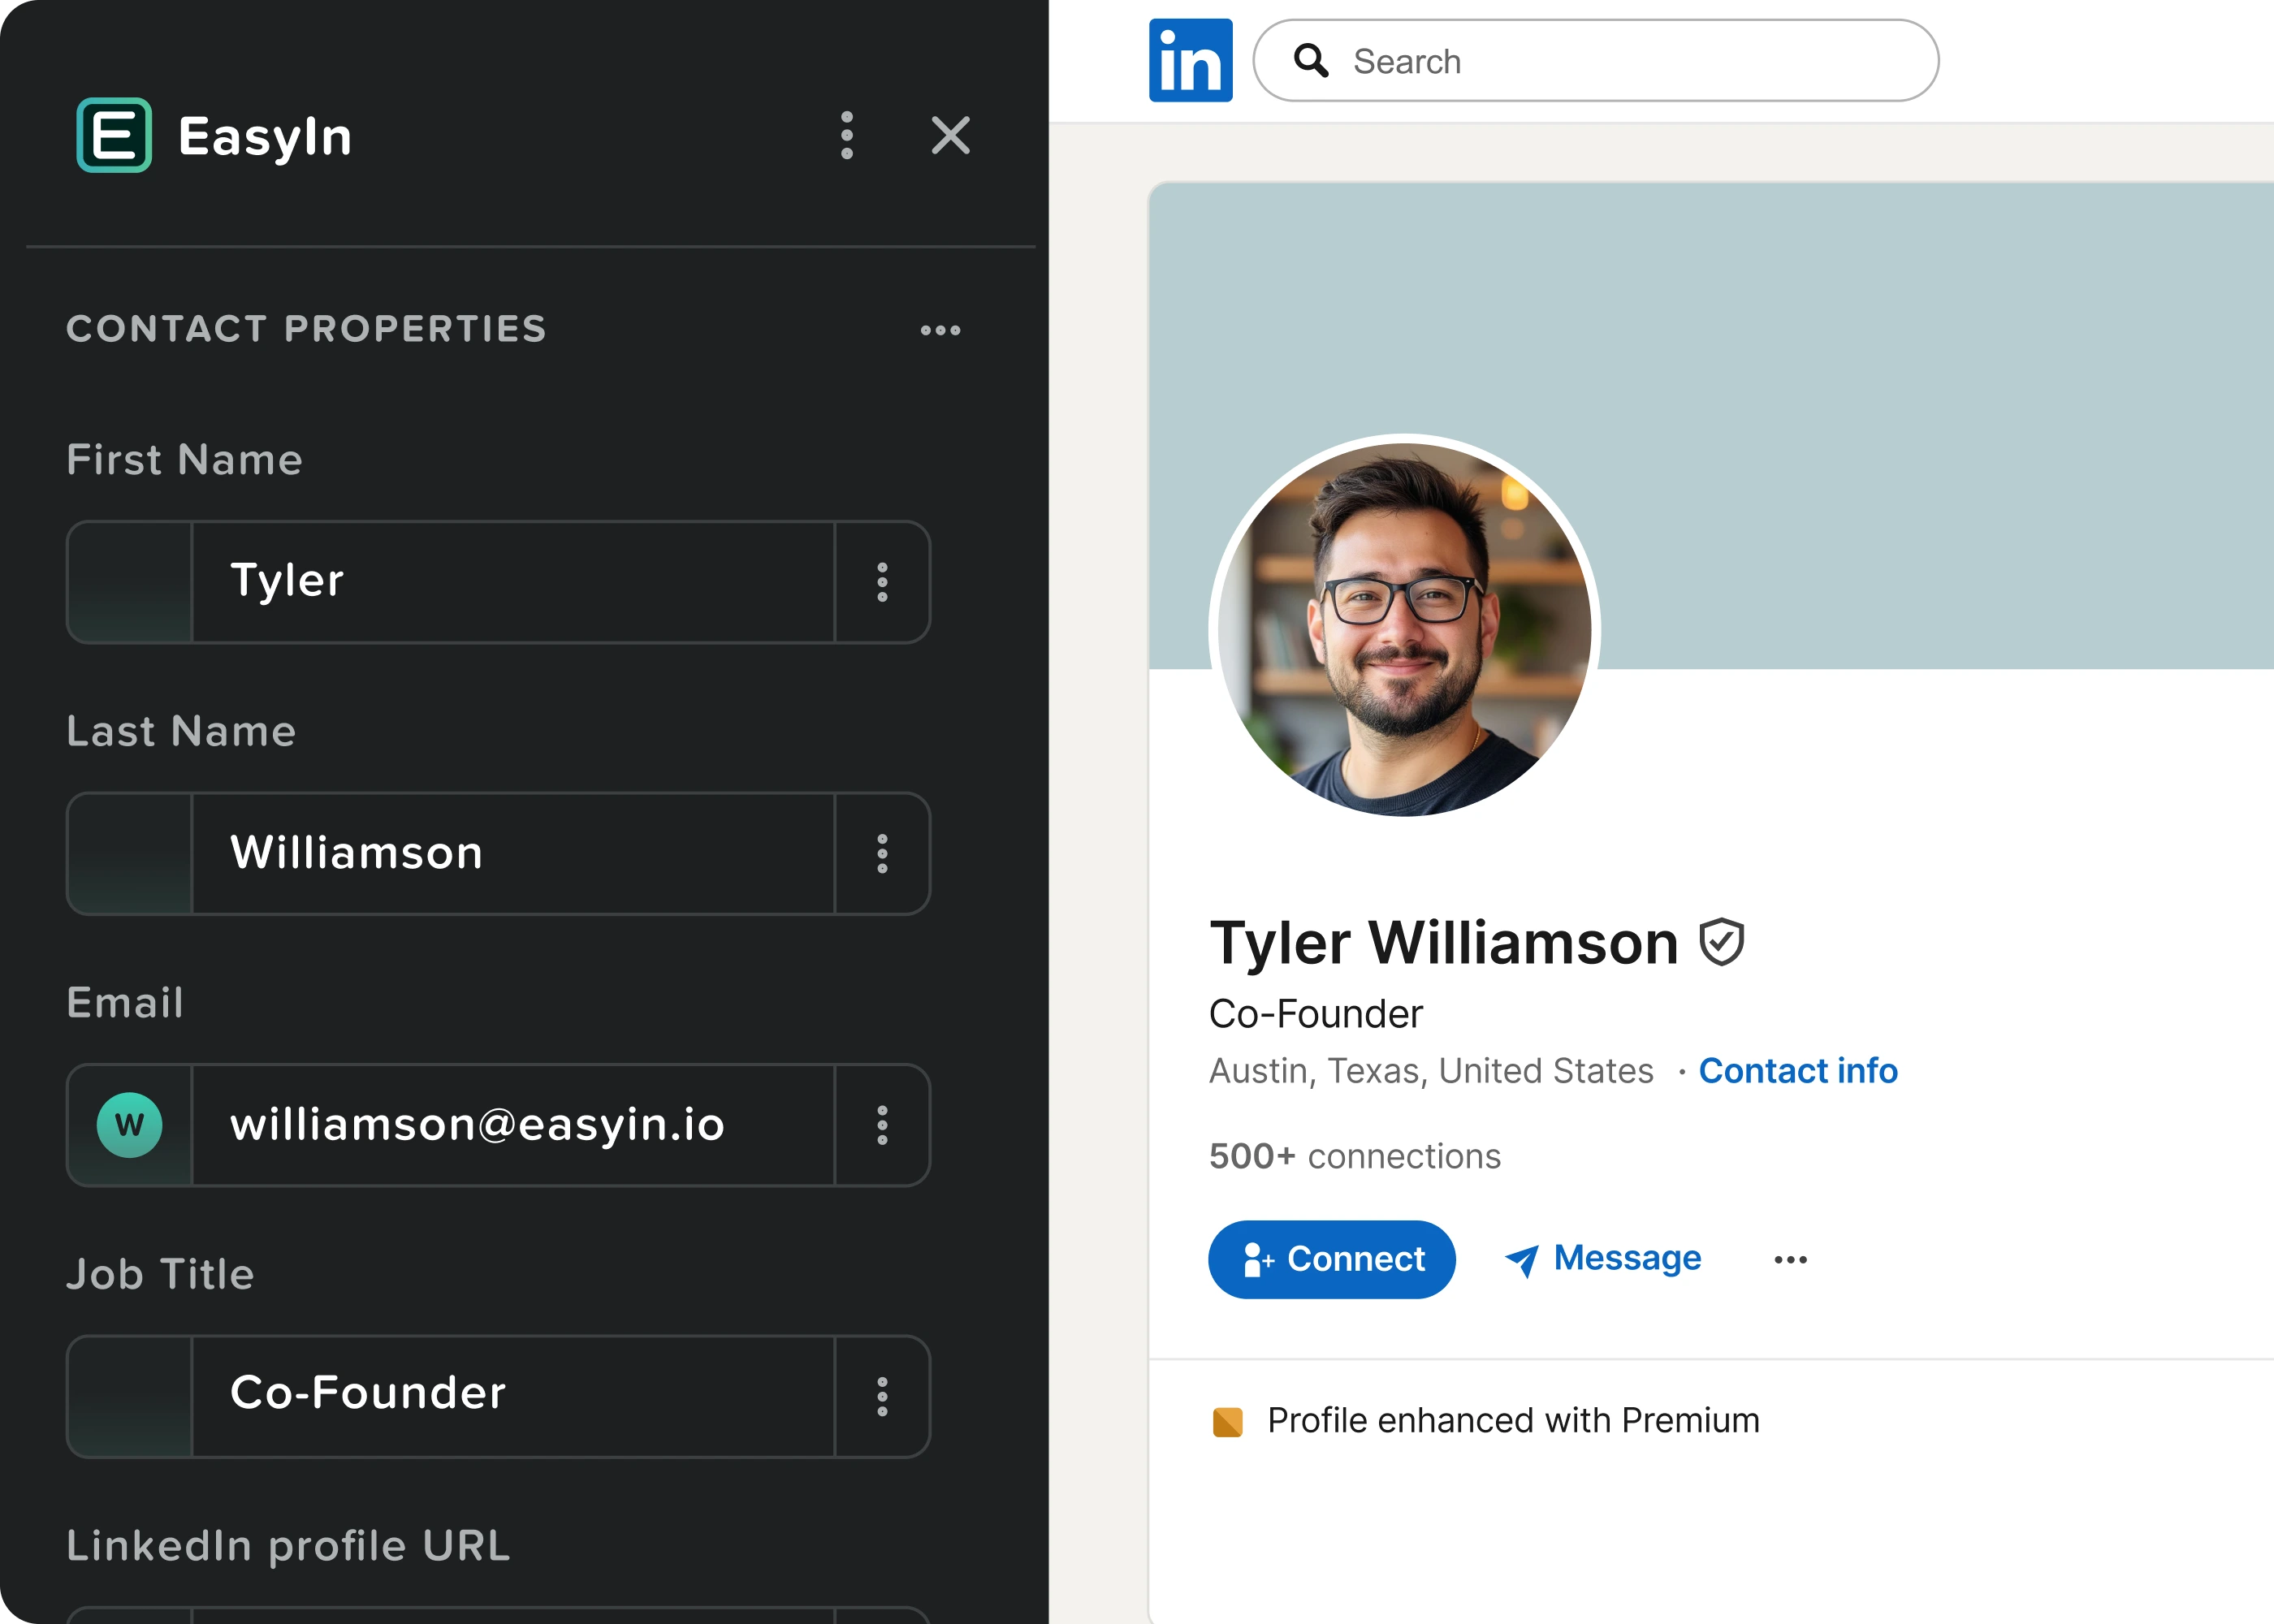2274x1624 pixels.
Task: Click the EasyIn logo icon
Action: pyautogui.click(x=114, y=135)
